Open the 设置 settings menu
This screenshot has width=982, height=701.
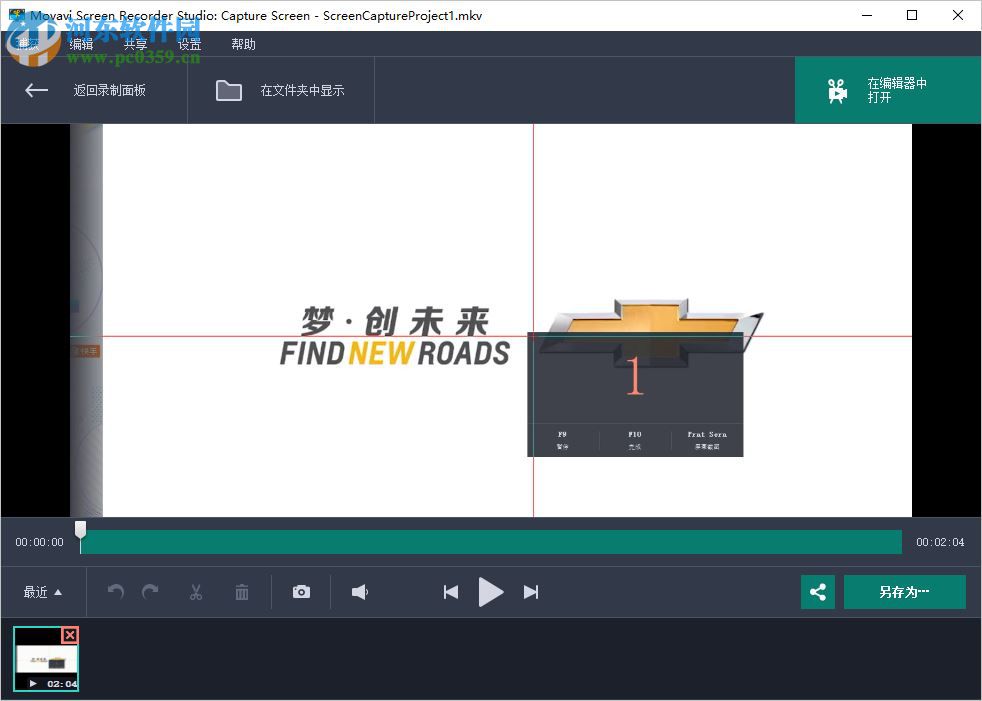189,43
